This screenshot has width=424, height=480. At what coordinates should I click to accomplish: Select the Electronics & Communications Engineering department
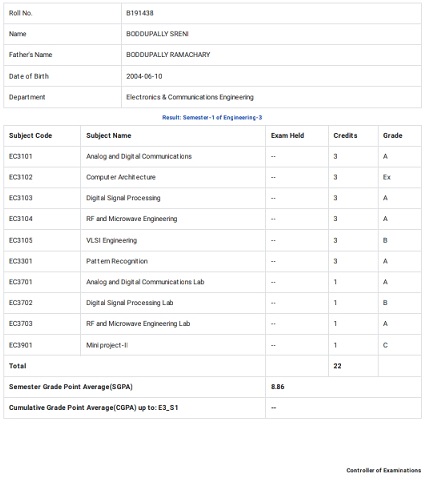pos(190,97)
